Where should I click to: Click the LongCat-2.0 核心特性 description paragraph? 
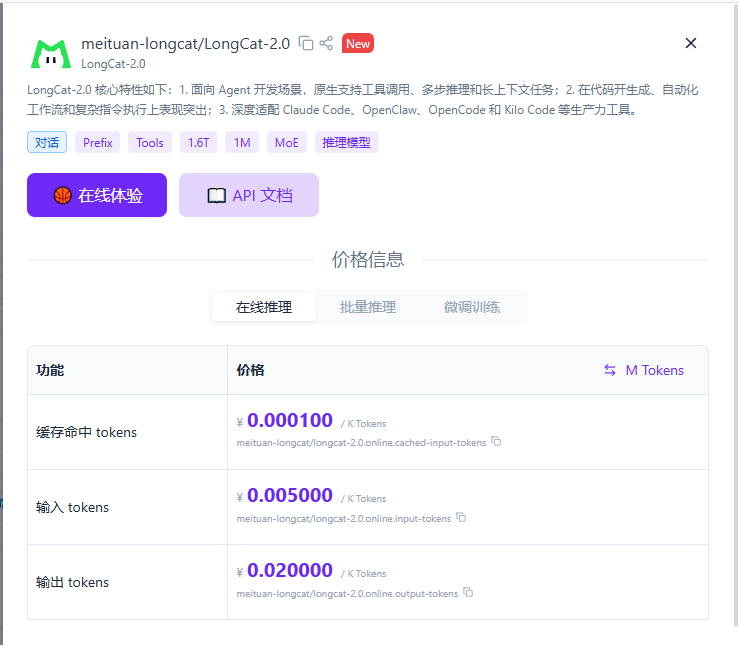[x=362, y=100]
